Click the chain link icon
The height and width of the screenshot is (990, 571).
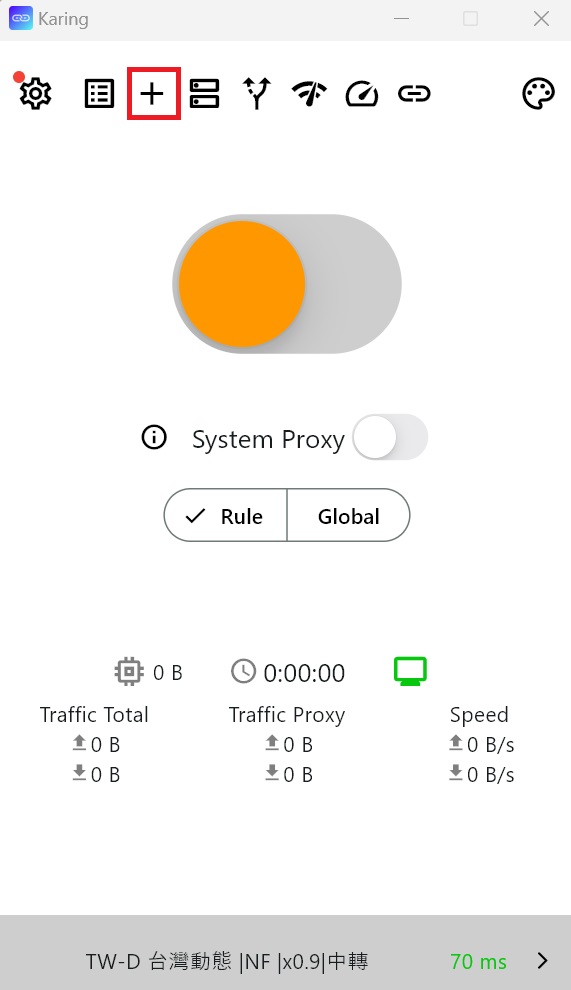[414, 93]
